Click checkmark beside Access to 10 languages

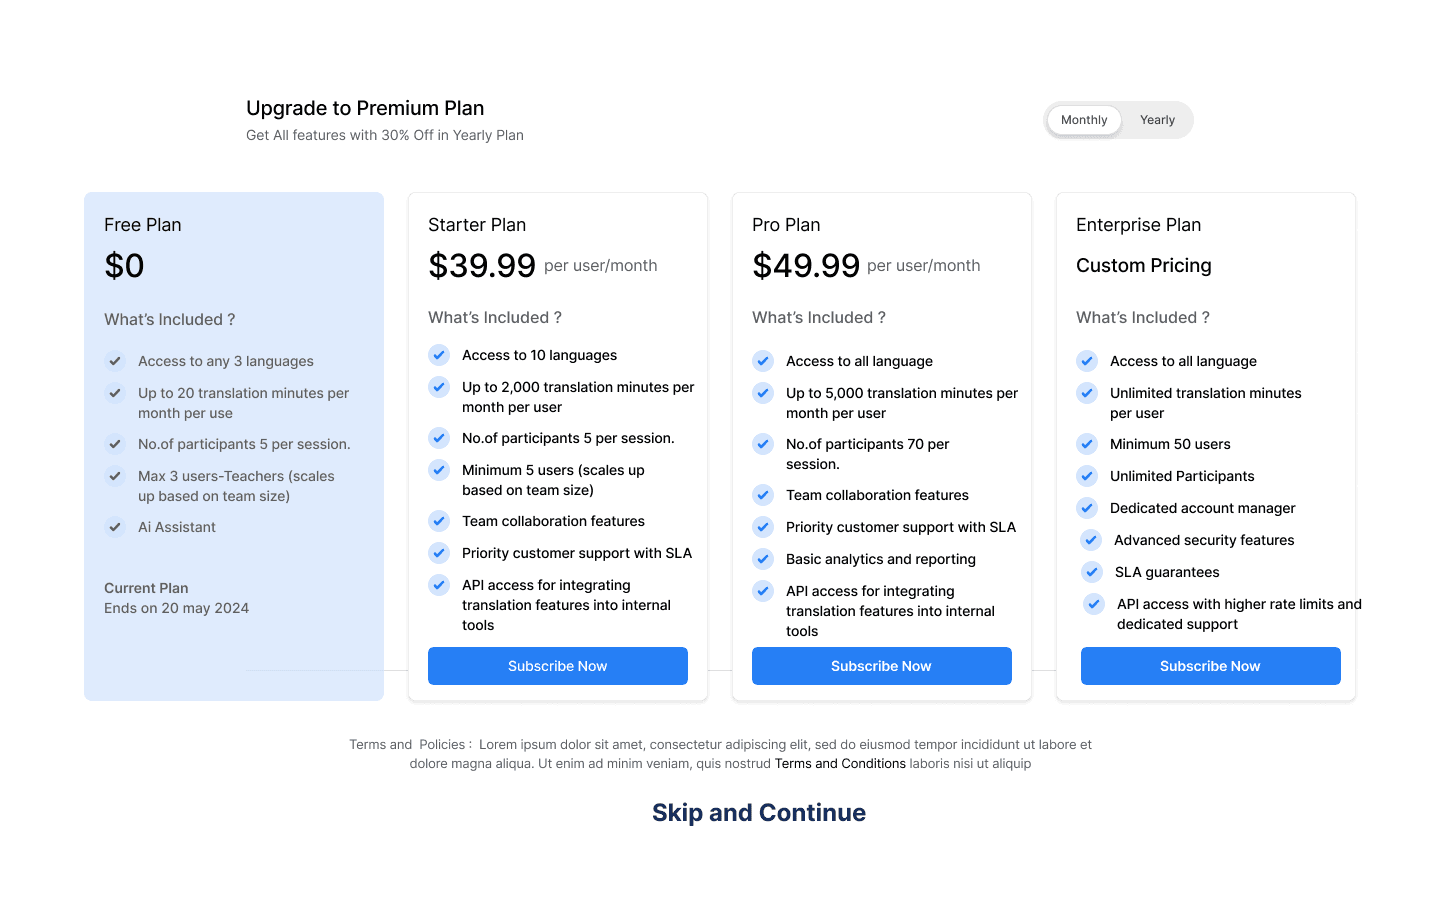tap(439, 355)
